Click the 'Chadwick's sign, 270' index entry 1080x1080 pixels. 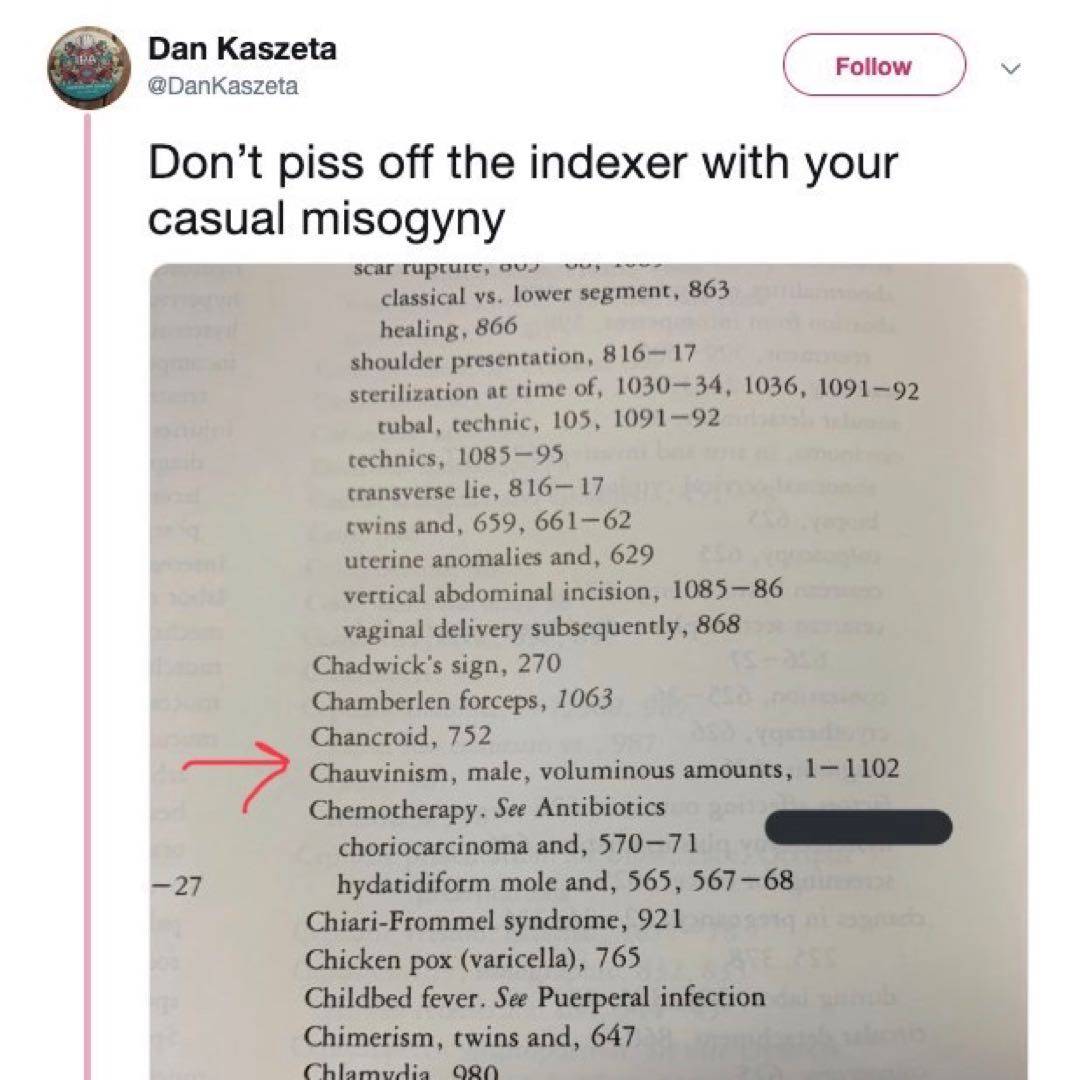437,664
